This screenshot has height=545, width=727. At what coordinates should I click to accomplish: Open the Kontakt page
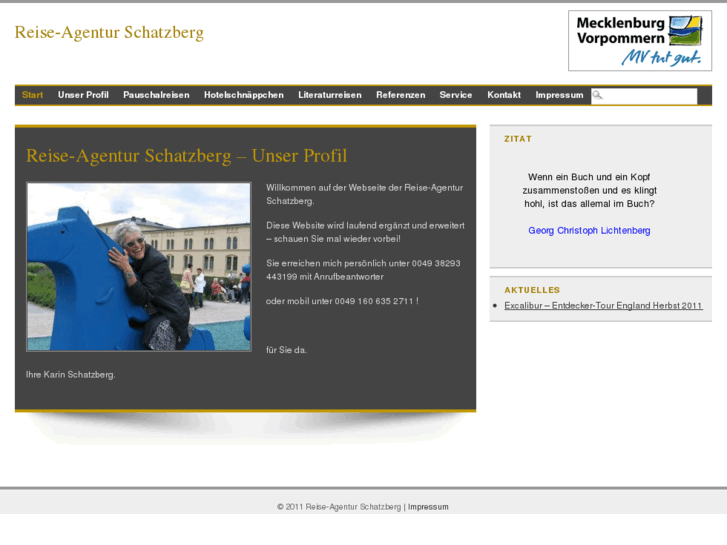(504, 95)
